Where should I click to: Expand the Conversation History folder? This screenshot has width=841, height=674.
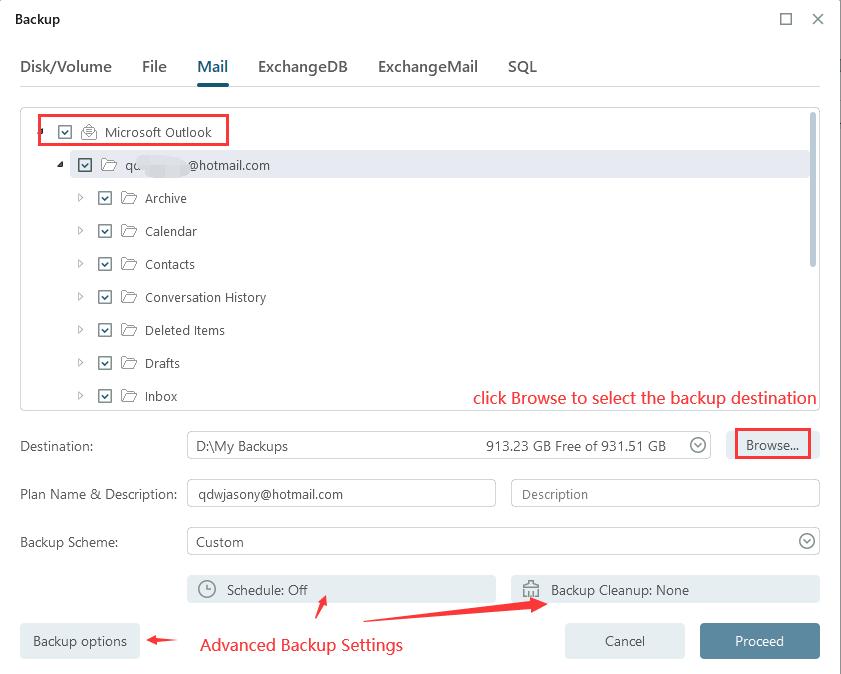[81, 297]
